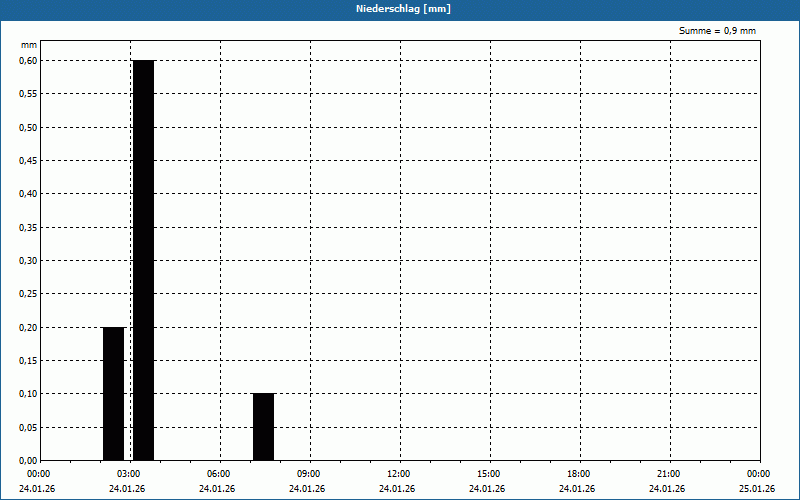Click the Niederschlag [mm] chart title
Viewport: 800px width, 500px height.
click(x=400, y=8)
